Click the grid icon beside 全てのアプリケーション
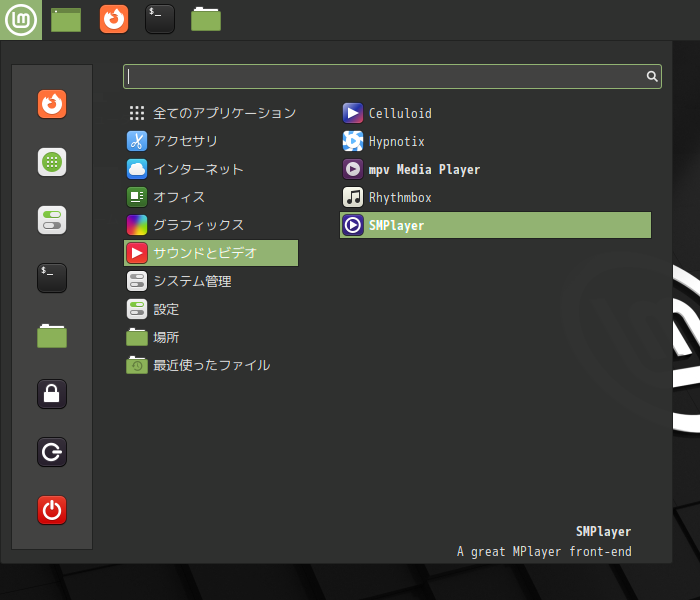The image size is (700, 600). [x=137, y=113]
